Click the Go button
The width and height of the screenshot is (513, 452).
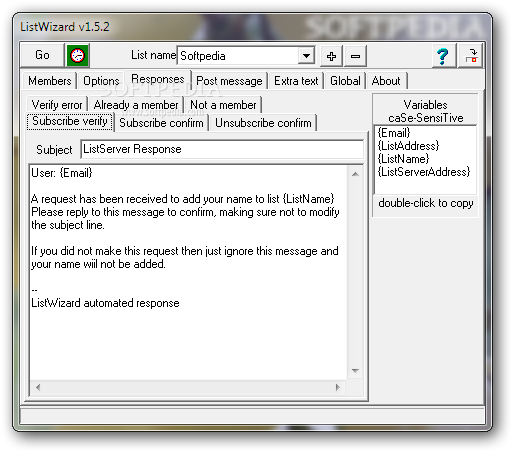[x=42, y=55]
